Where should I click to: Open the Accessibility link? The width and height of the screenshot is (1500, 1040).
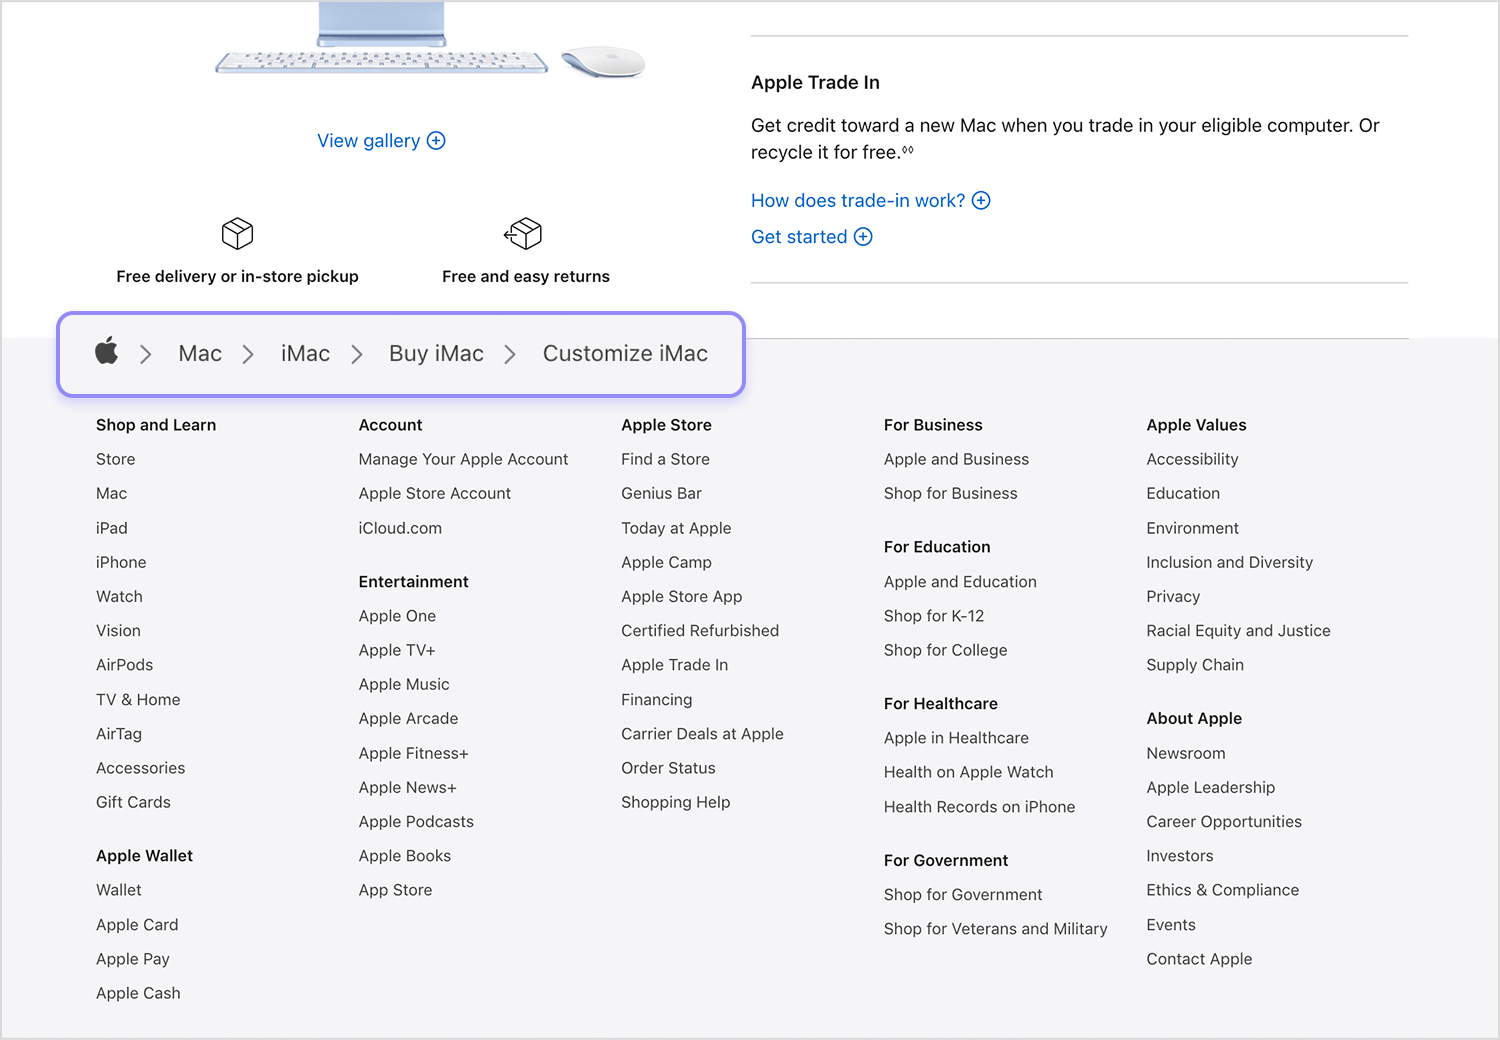click(x=1192, y=459)
